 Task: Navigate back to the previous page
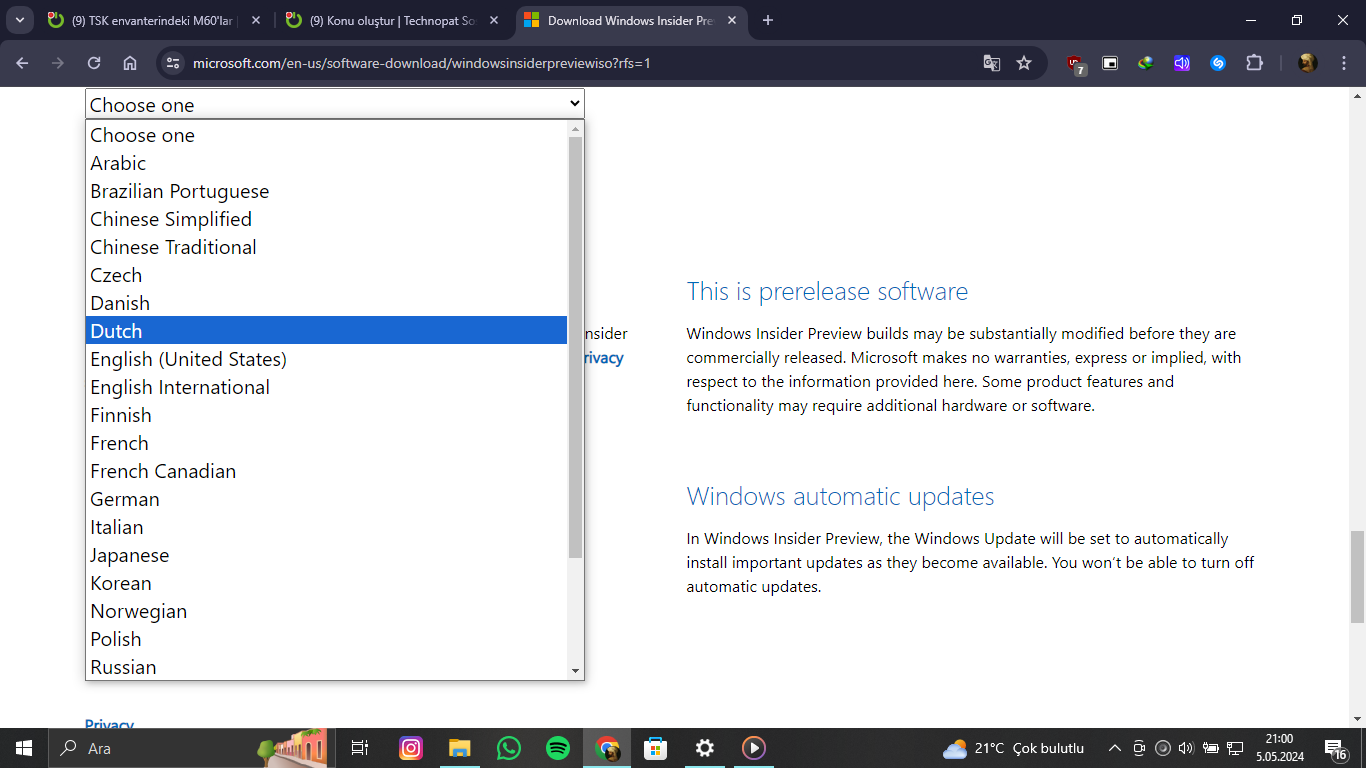pos(22,63)
